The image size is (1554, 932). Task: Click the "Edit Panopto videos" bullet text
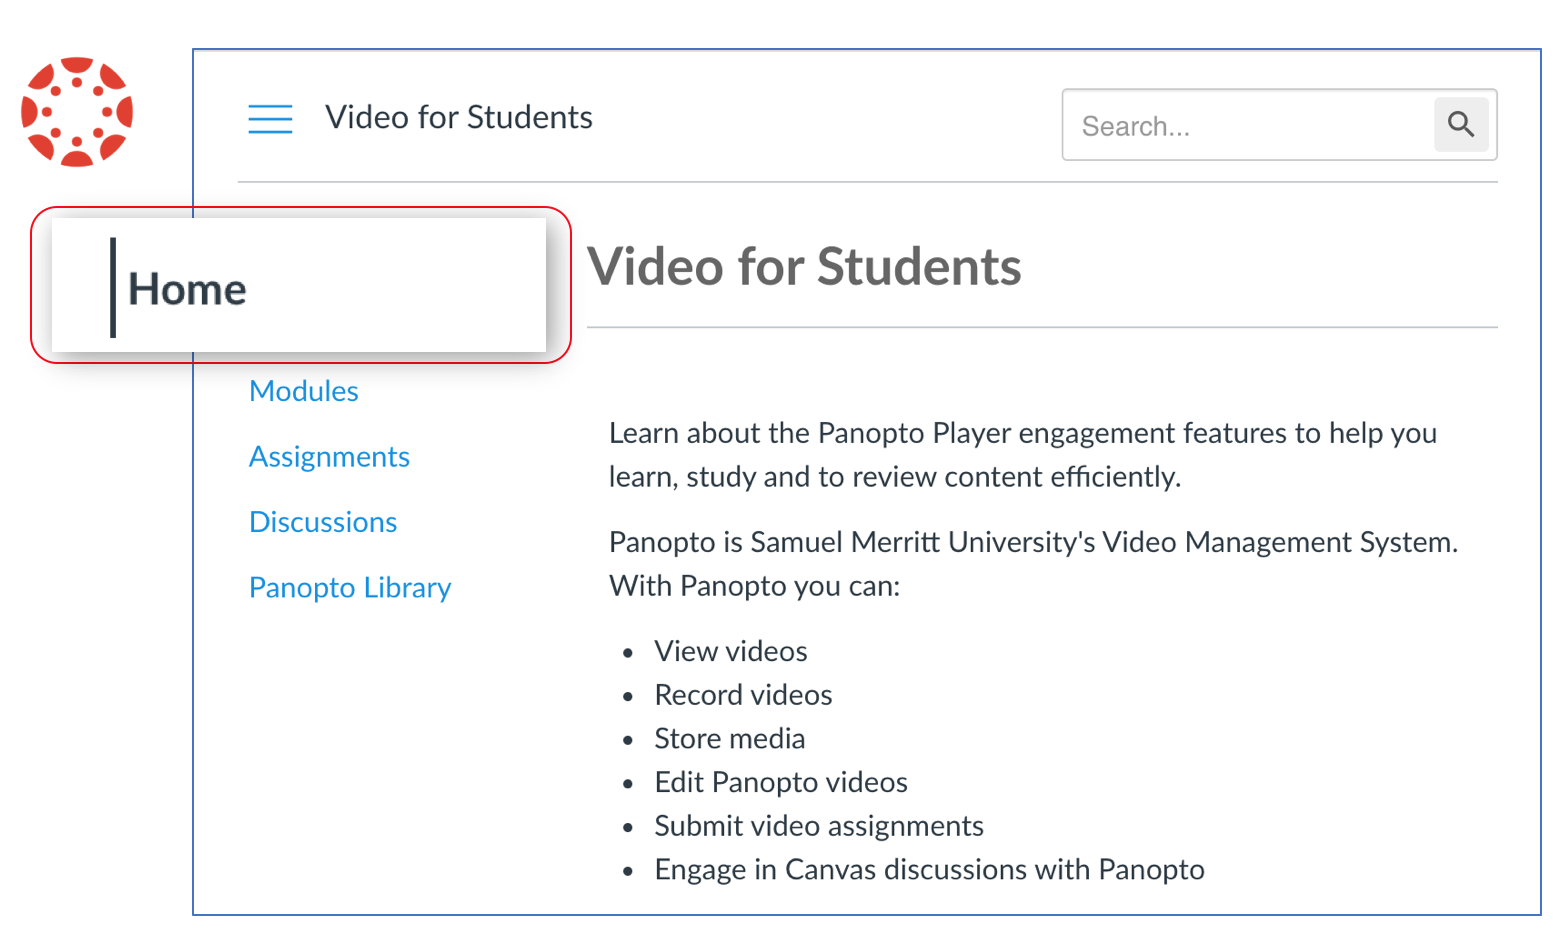[781, 782]
